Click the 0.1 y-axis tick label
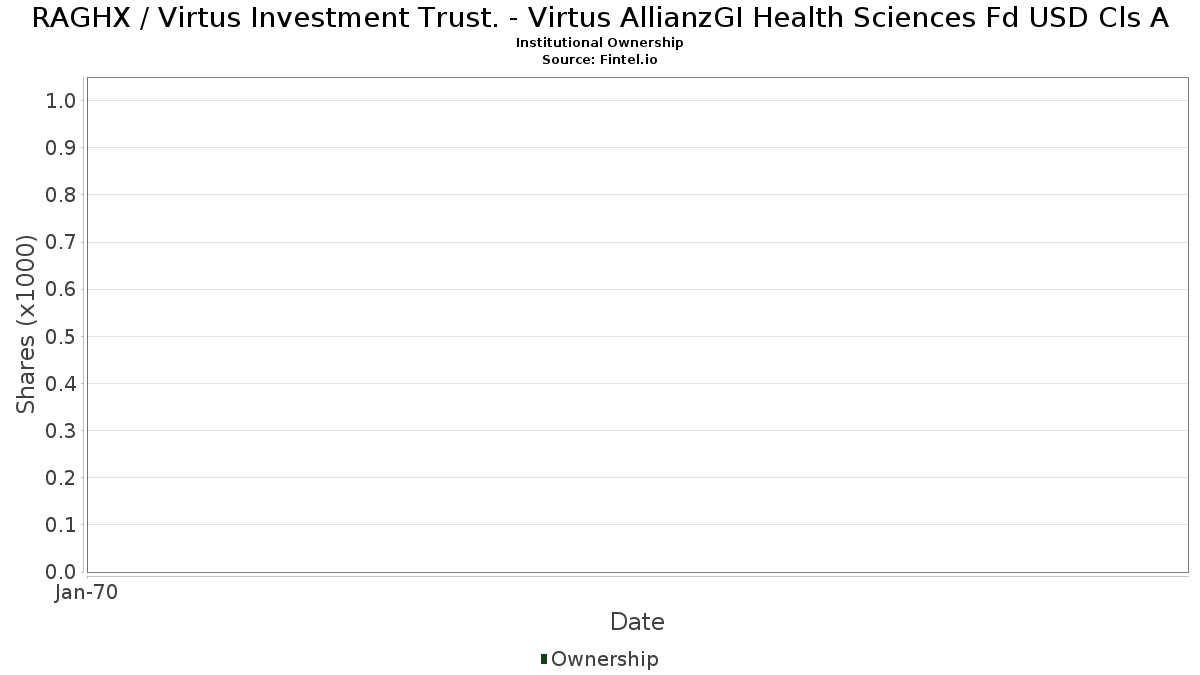Image resolution: width=1200 pixels, height=675 pixels. point(61,525)
